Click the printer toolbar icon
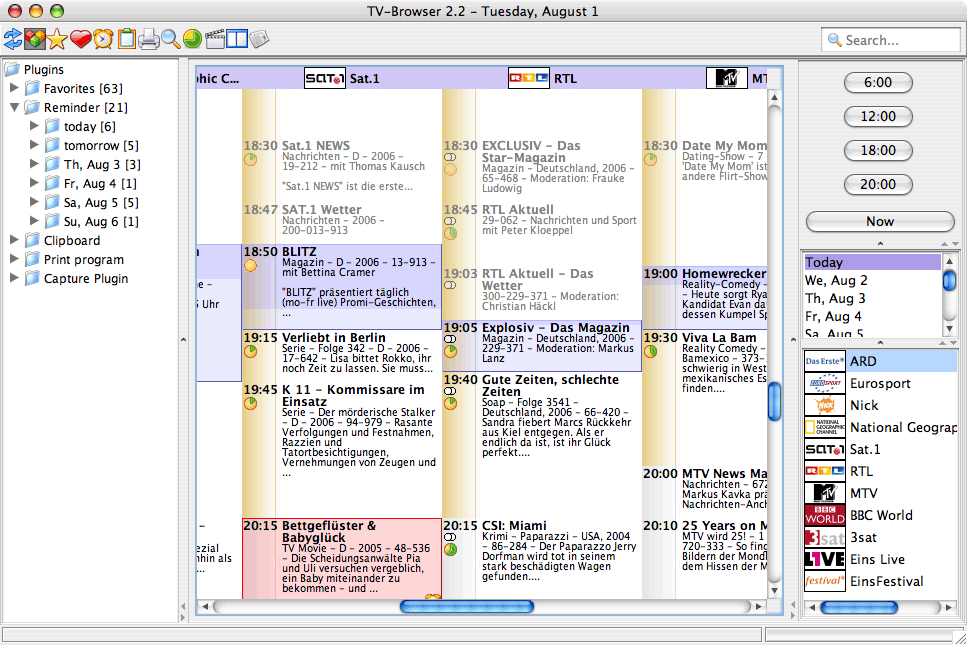The image size is (967, 645). 149,39
